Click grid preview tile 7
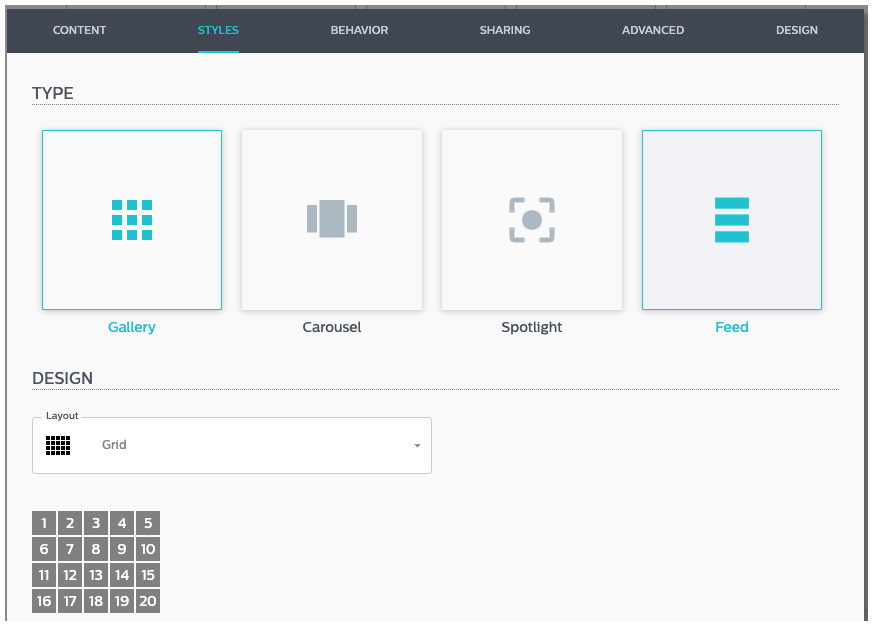 tap(70, 549)
